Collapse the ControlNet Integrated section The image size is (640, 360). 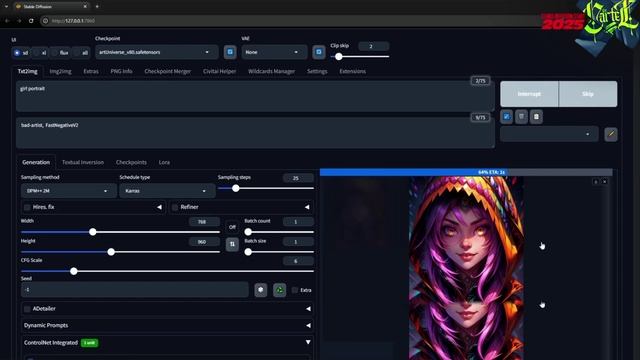click(x=308, y=342)
